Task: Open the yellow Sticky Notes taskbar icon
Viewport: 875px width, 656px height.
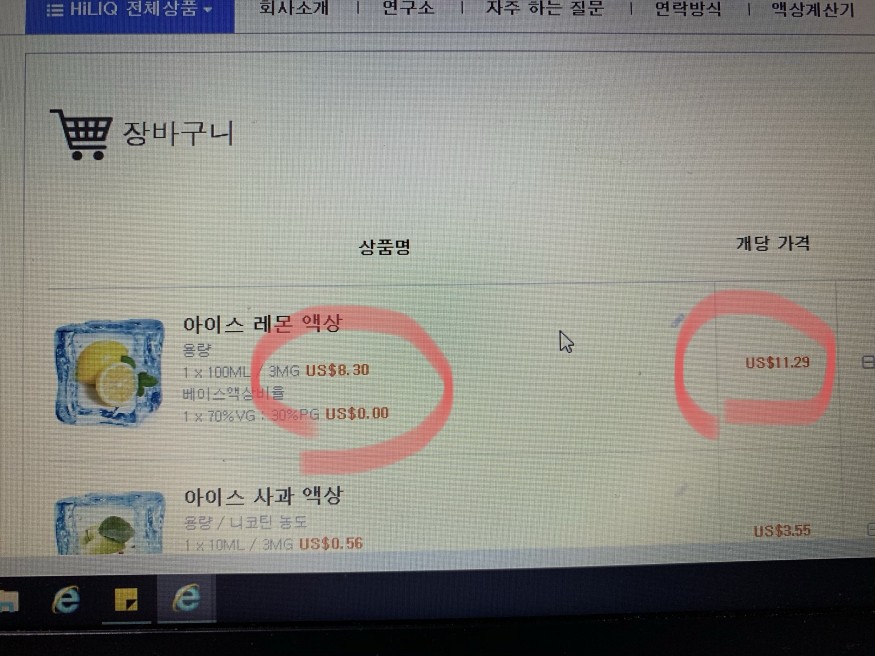Action: 126,600
